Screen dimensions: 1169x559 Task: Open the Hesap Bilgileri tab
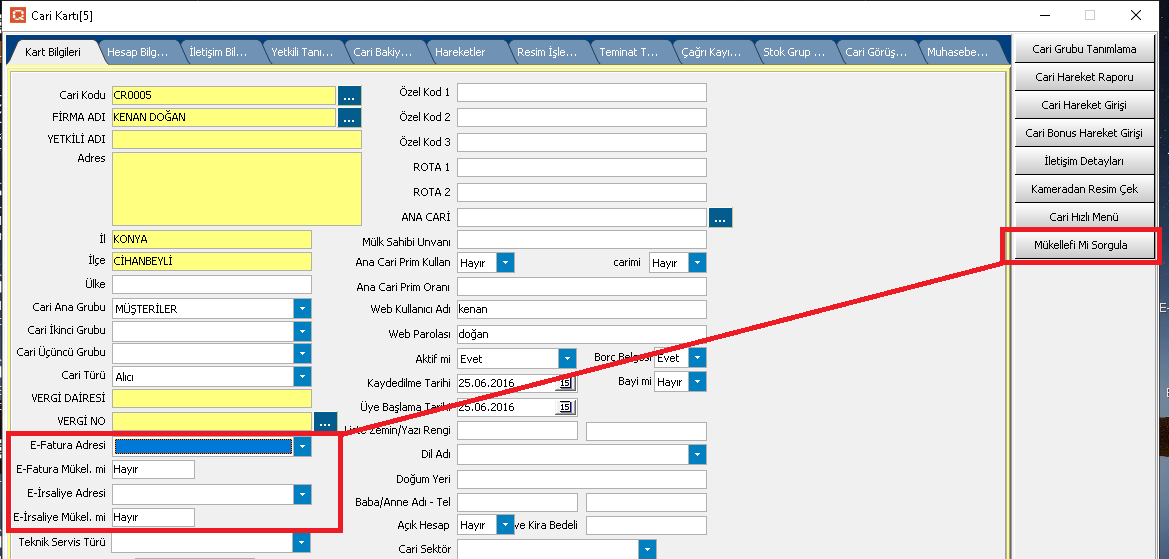point(138,52)
